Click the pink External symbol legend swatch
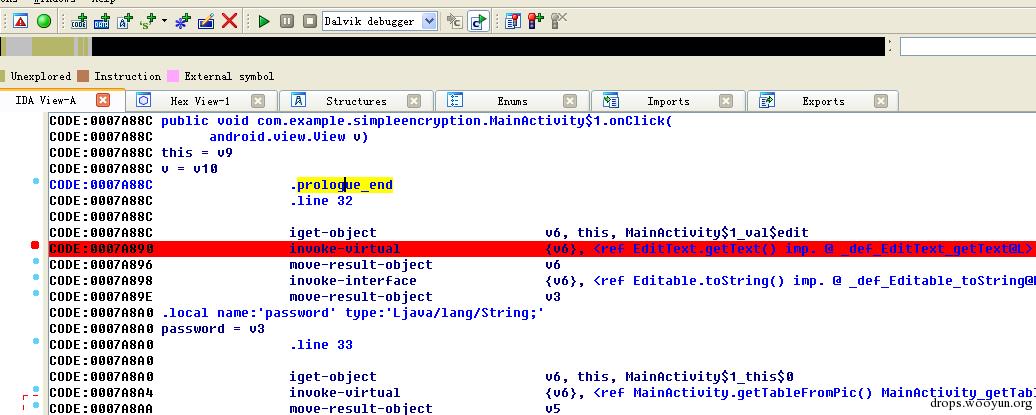Screen dimensions: 1036x415 [x=173, y=76]
